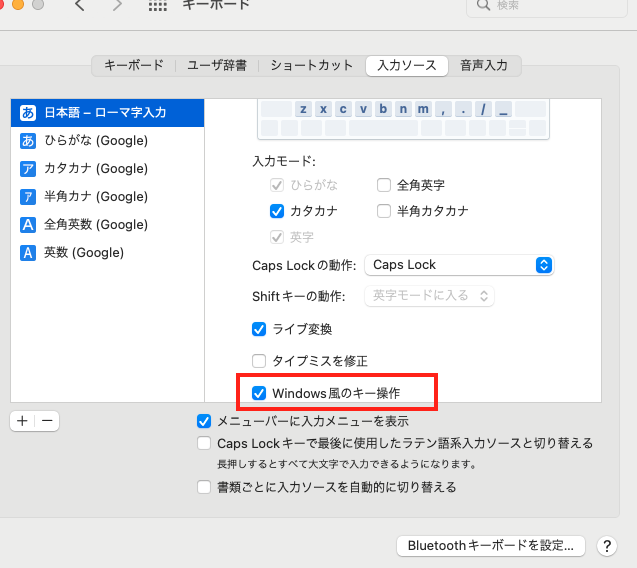Focus the 検索 search field

click(547, 6)
